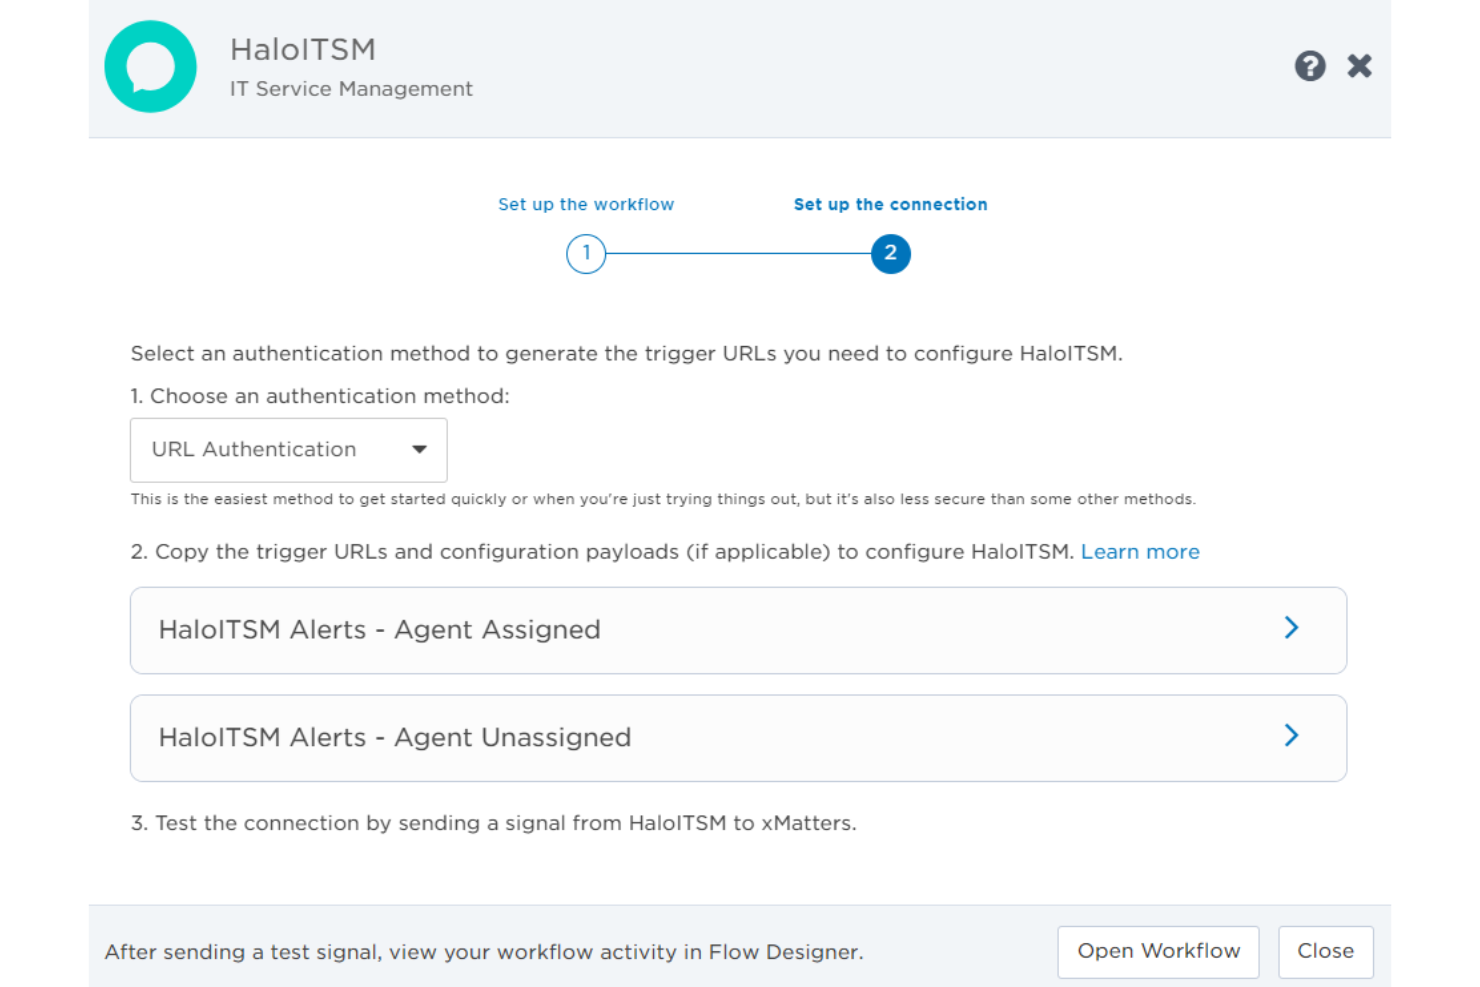Switch to "Set up the workflow" step label

click(x=586, y=204)
